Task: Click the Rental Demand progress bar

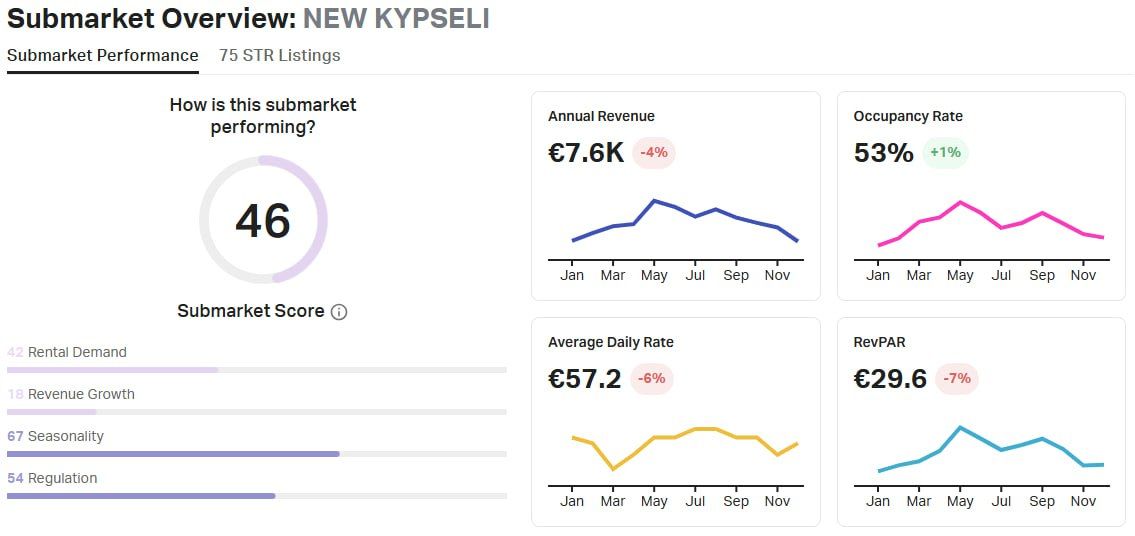Action: point(256,370)
